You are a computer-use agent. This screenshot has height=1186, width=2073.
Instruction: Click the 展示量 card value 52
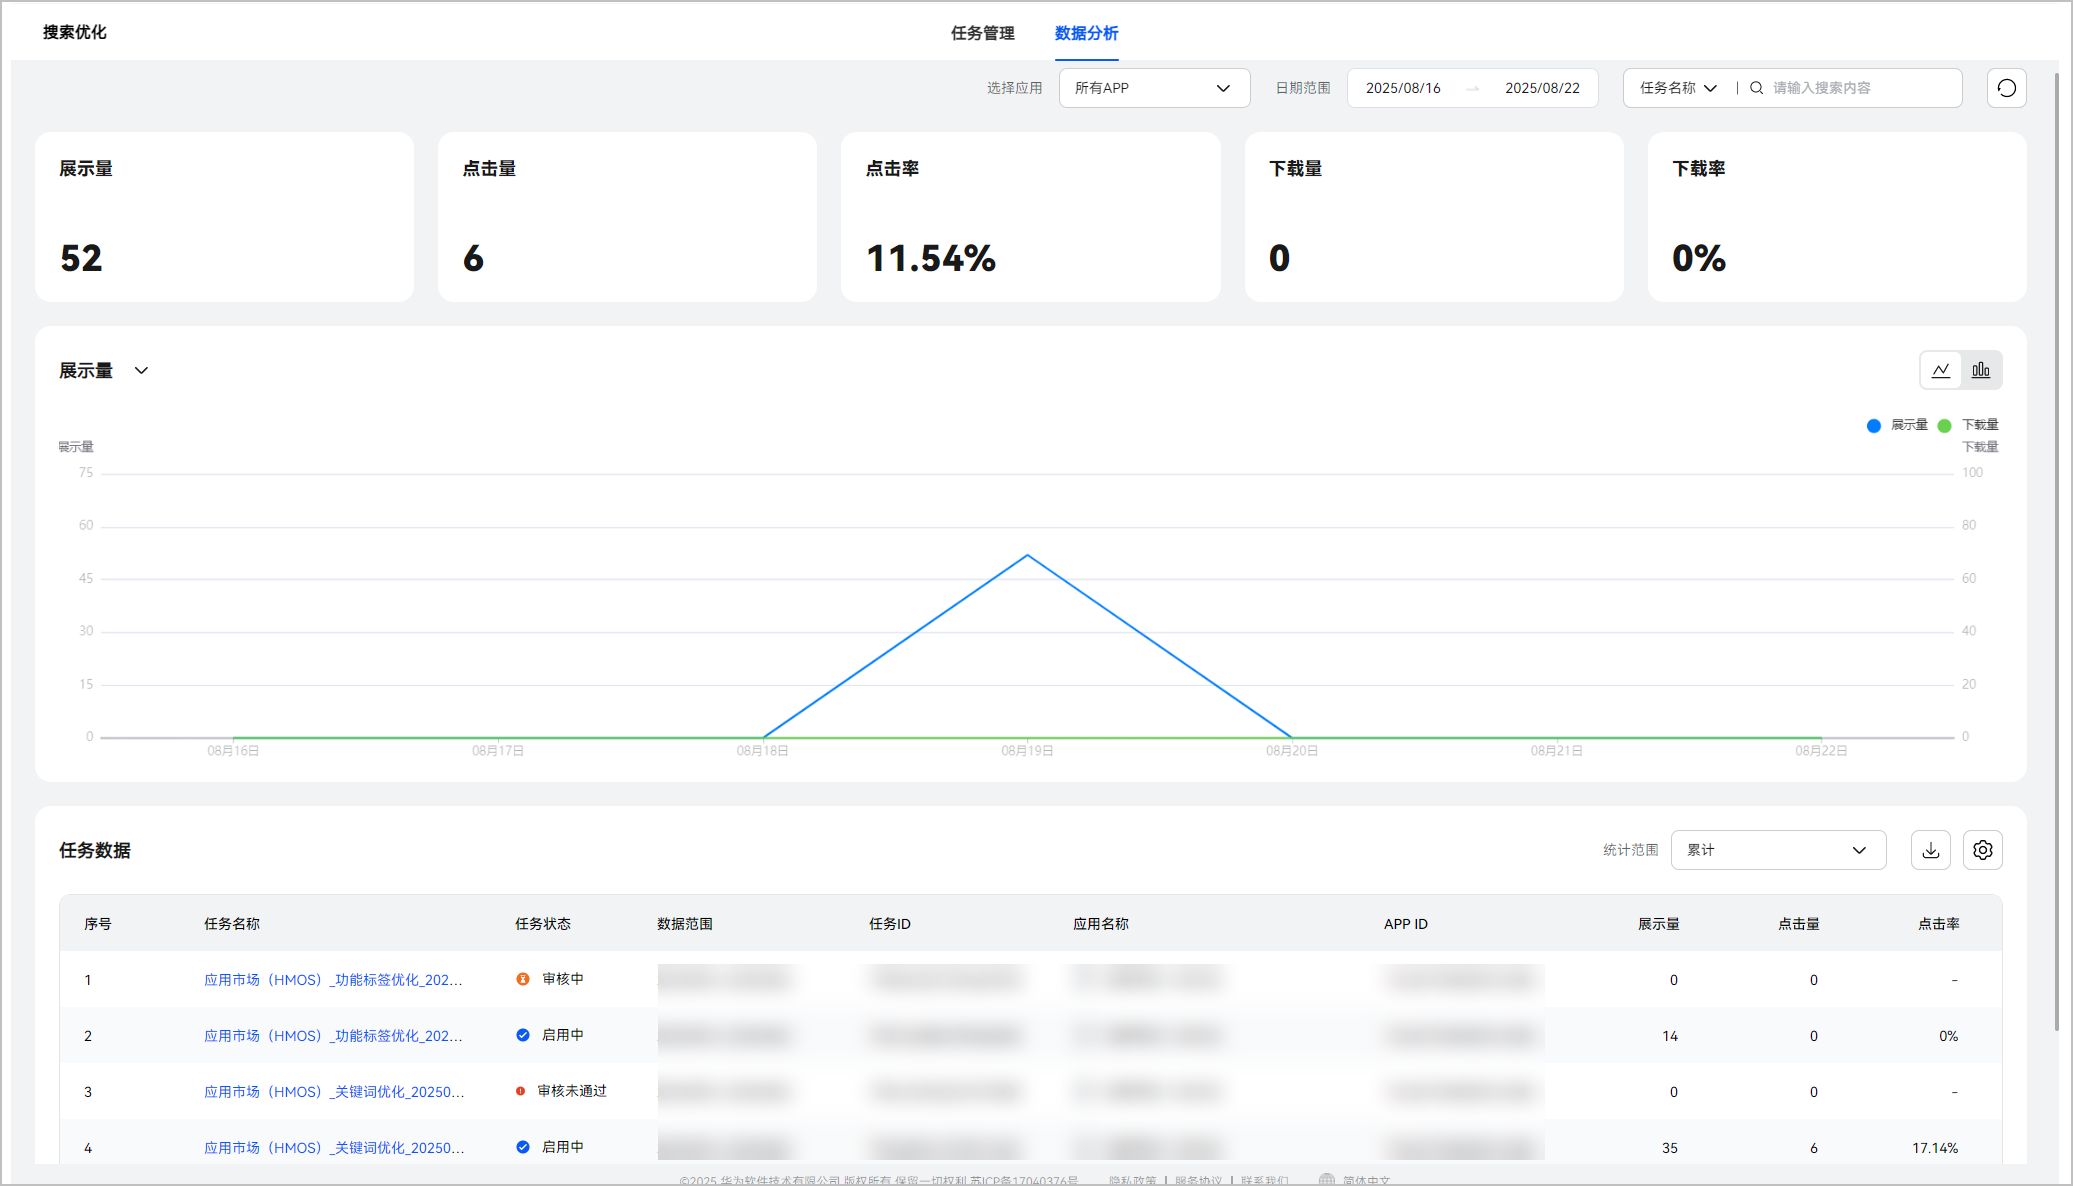click(x=81, y=258)
